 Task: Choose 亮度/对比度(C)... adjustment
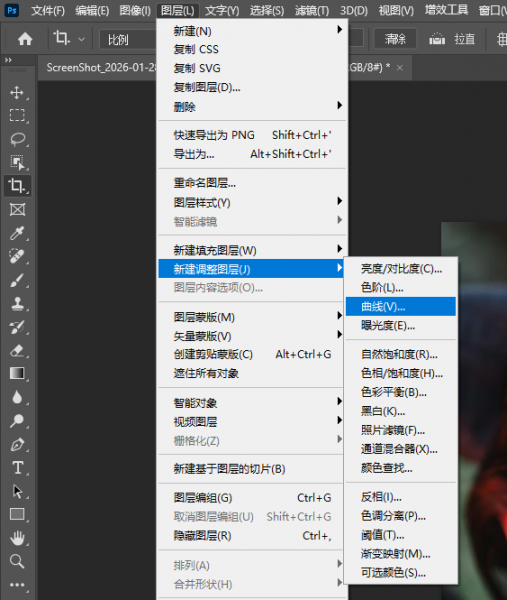tap(401, 269)
